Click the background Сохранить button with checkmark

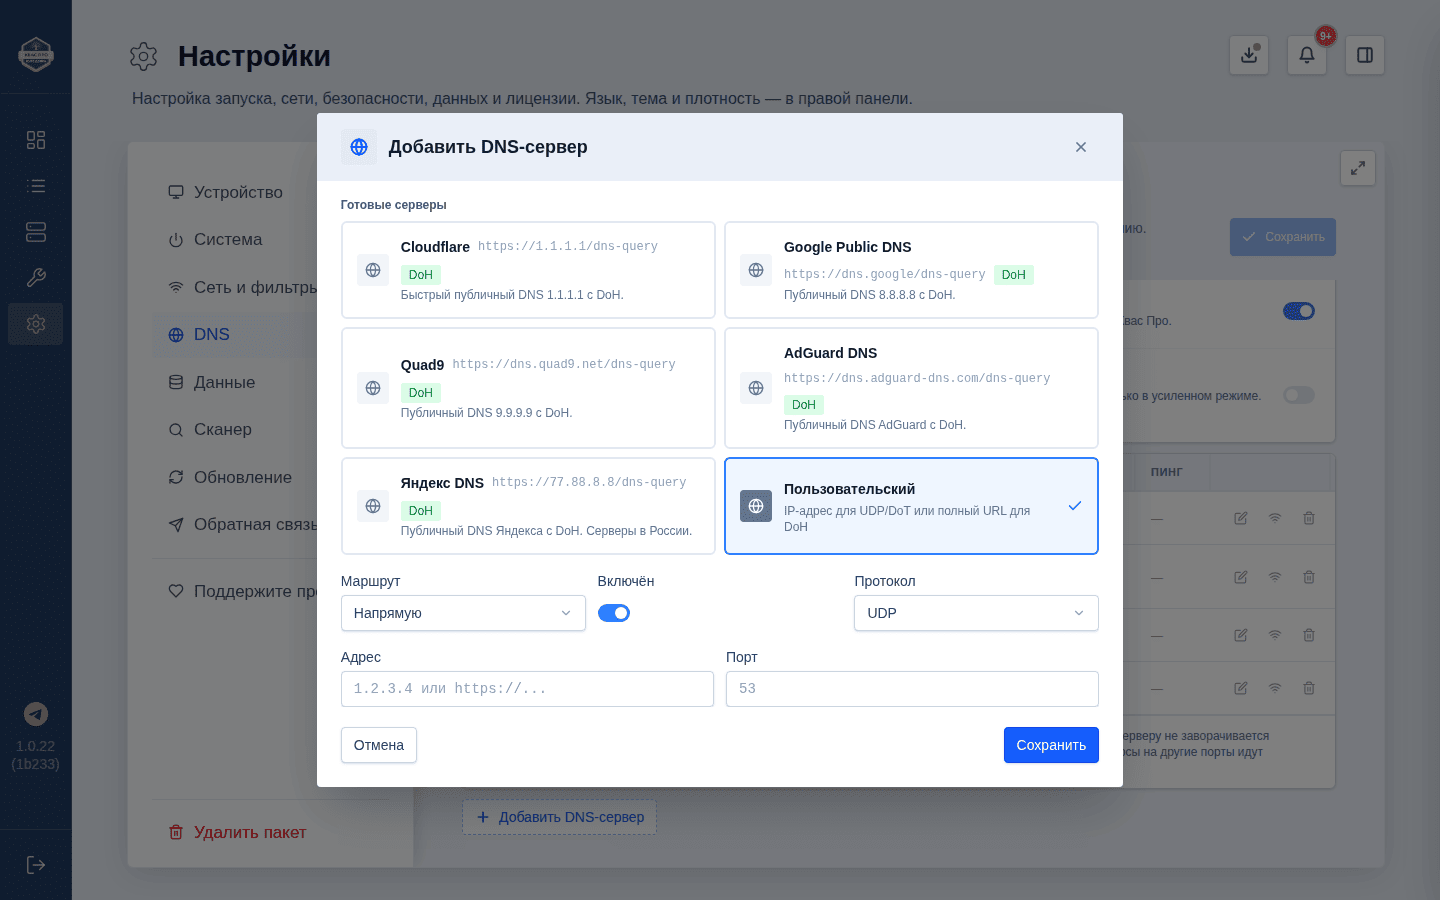tap(1283, 237)
